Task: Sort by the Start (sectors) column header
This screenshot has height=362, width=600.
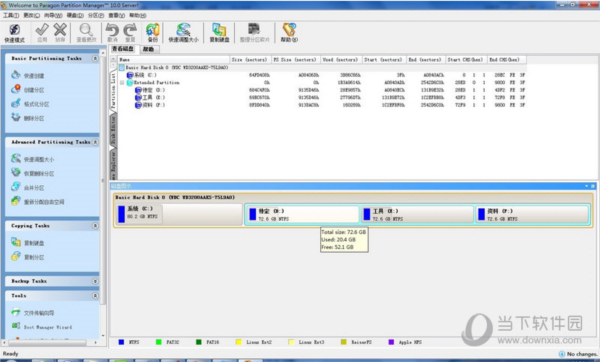Action: [383, 60]
